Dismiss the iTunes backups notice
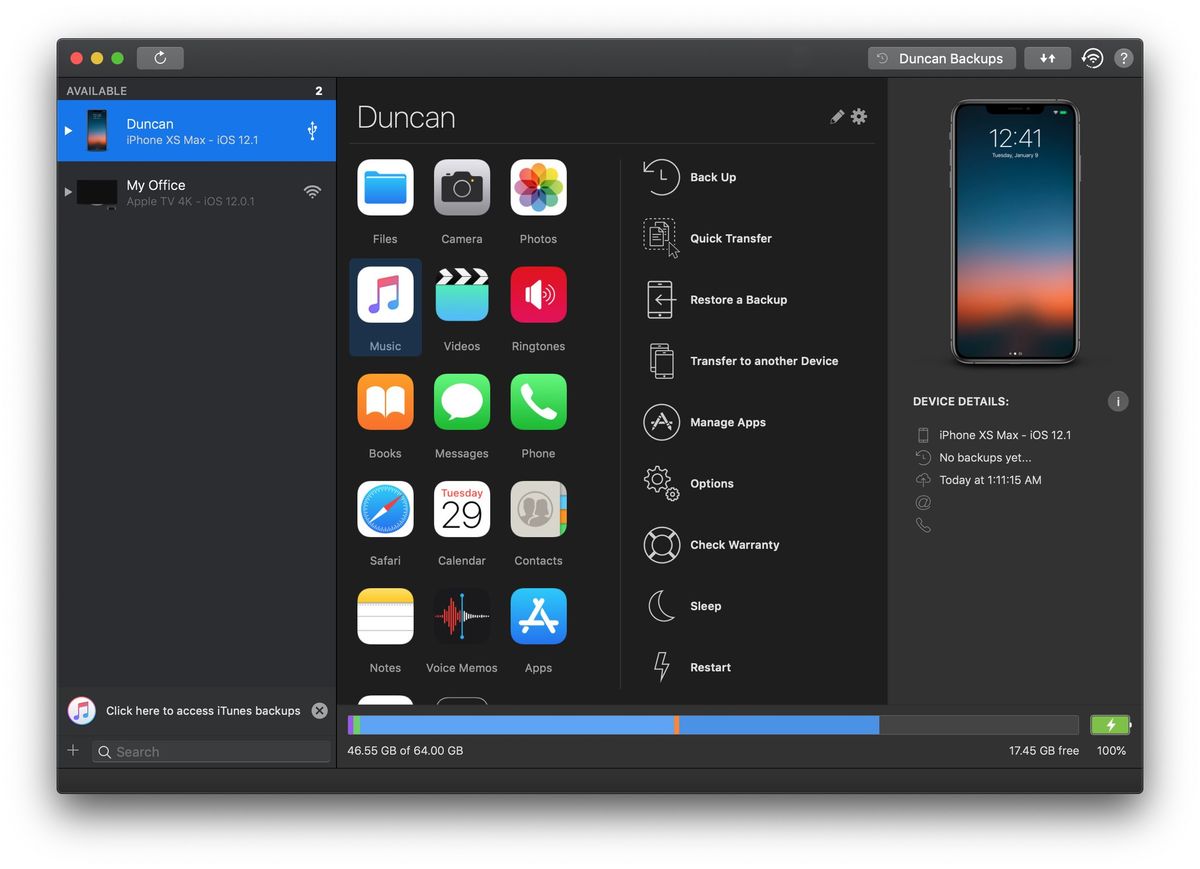Image resolution: width=1200 pixels, height=869 pixels. (x=319, y=710)
